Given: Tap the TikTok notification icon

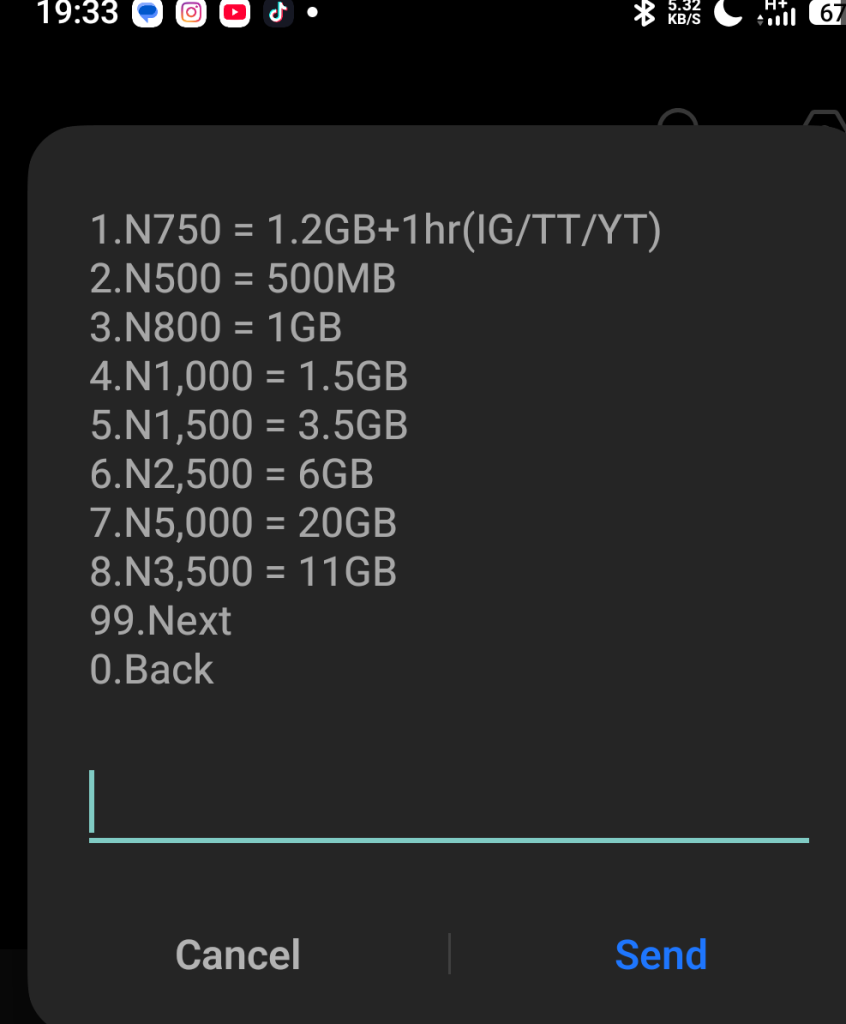Looking at the screenshot, I should coord(278,13).
